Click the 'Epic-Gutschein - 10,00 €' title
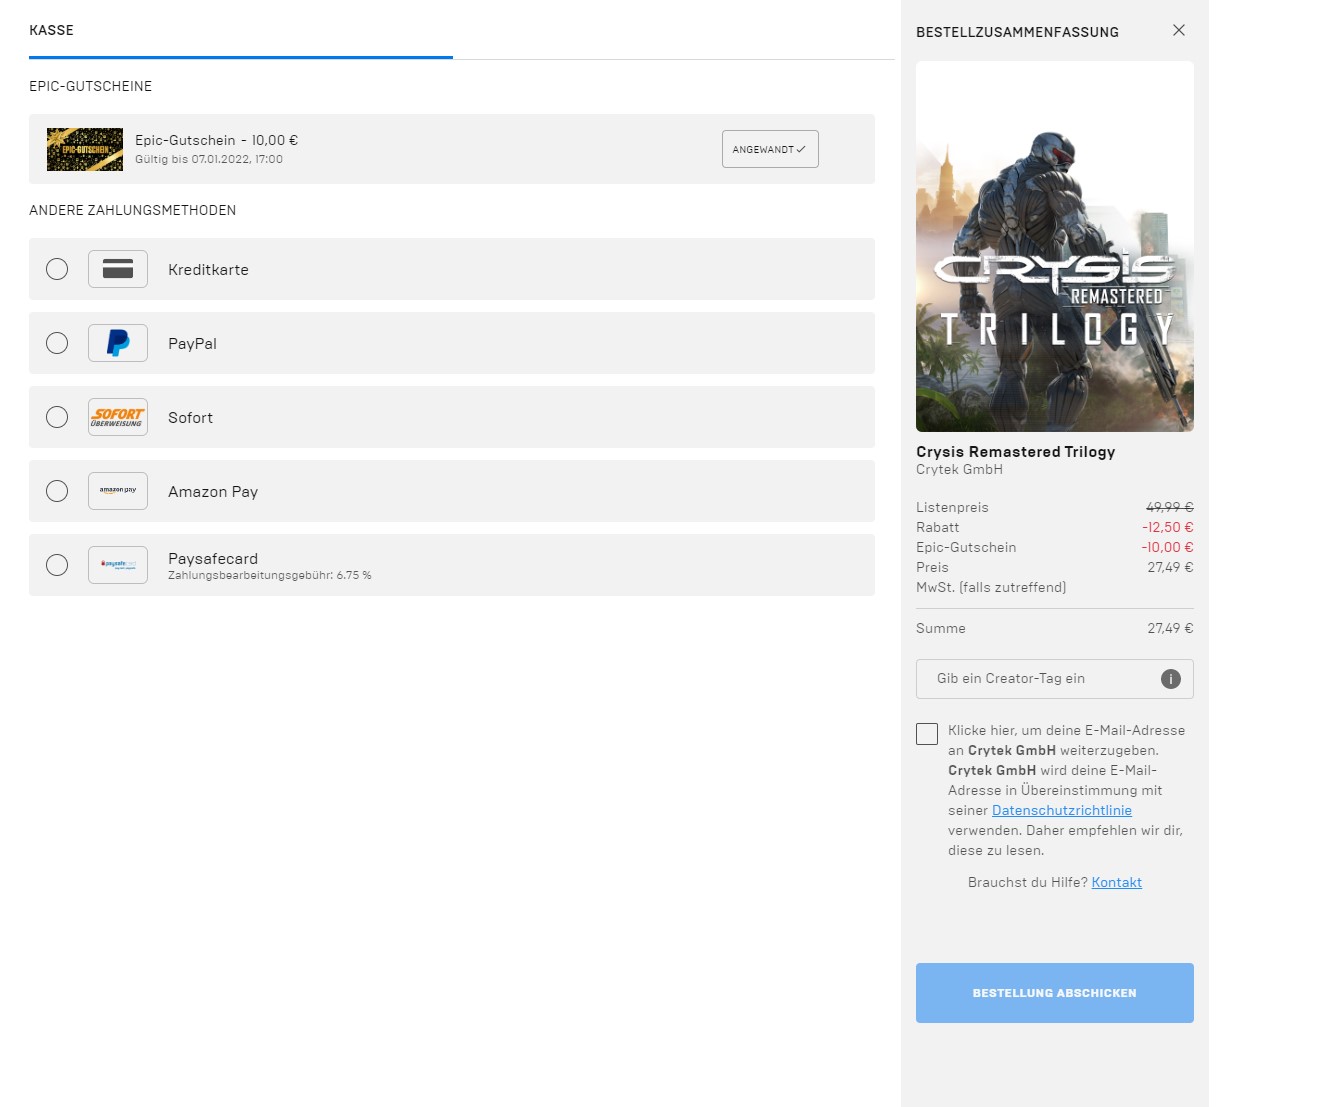Viewport: 1322px width, 1107px height. pos(217,140)
